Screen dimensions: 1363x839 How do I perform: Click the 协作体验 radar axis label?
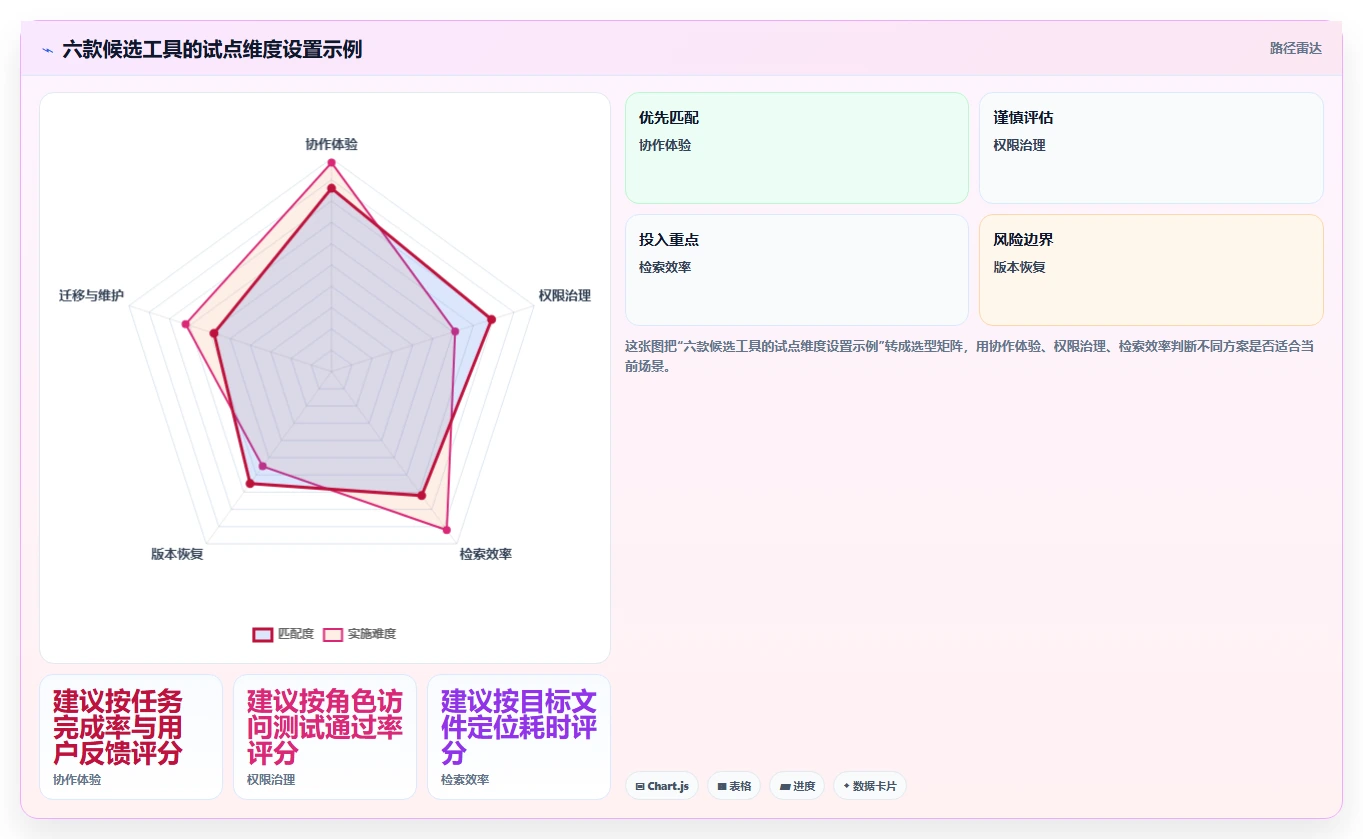coord(331,144)
